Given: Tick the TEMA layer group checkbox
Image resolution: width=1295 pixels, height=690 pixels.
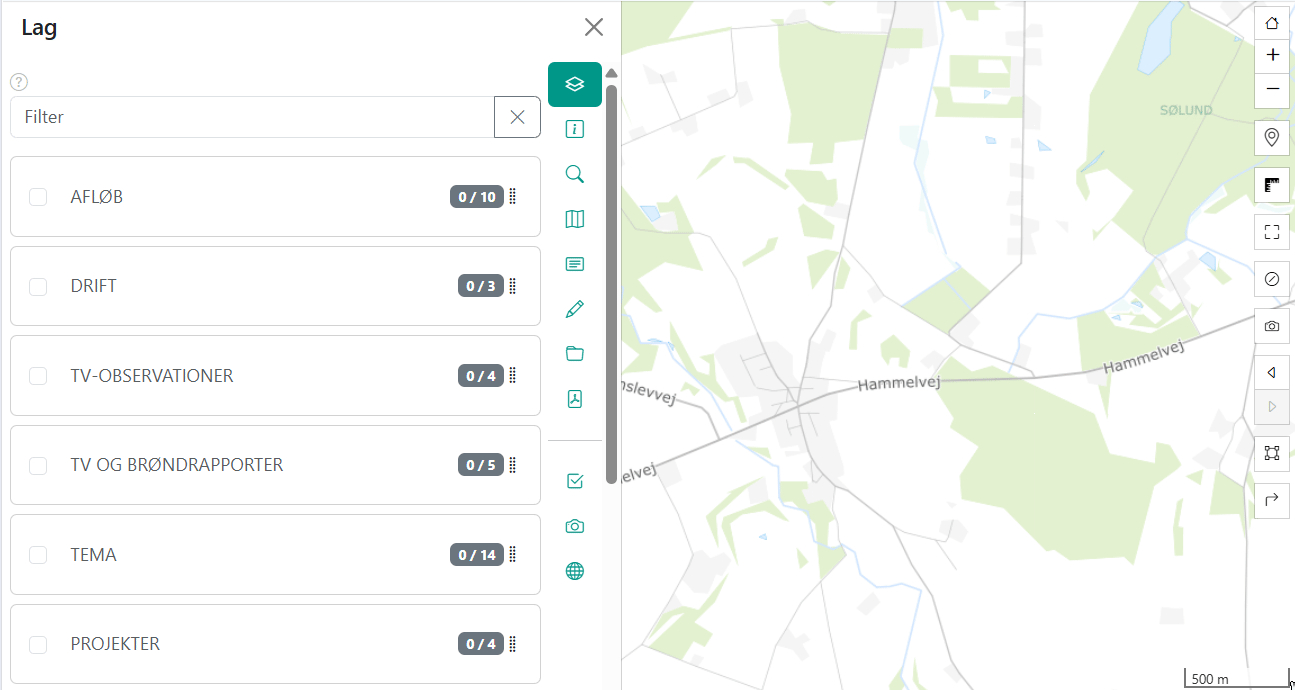Looking at the screenshot, I should [38, 555].
